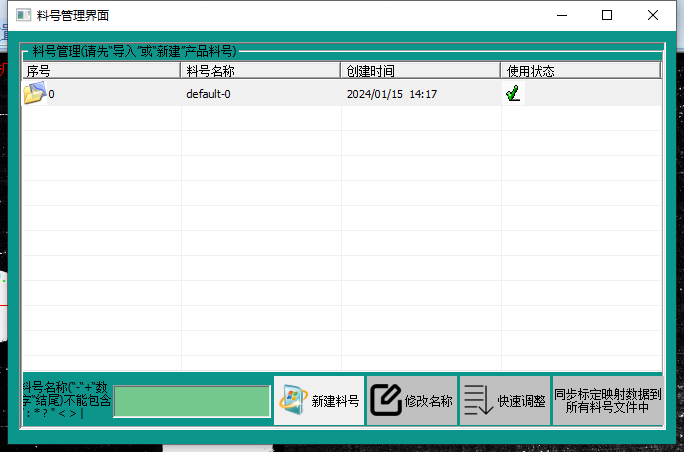Click the app icon in the title bar
This screenshot has width=684, height=452.
(x=23, y=15)
